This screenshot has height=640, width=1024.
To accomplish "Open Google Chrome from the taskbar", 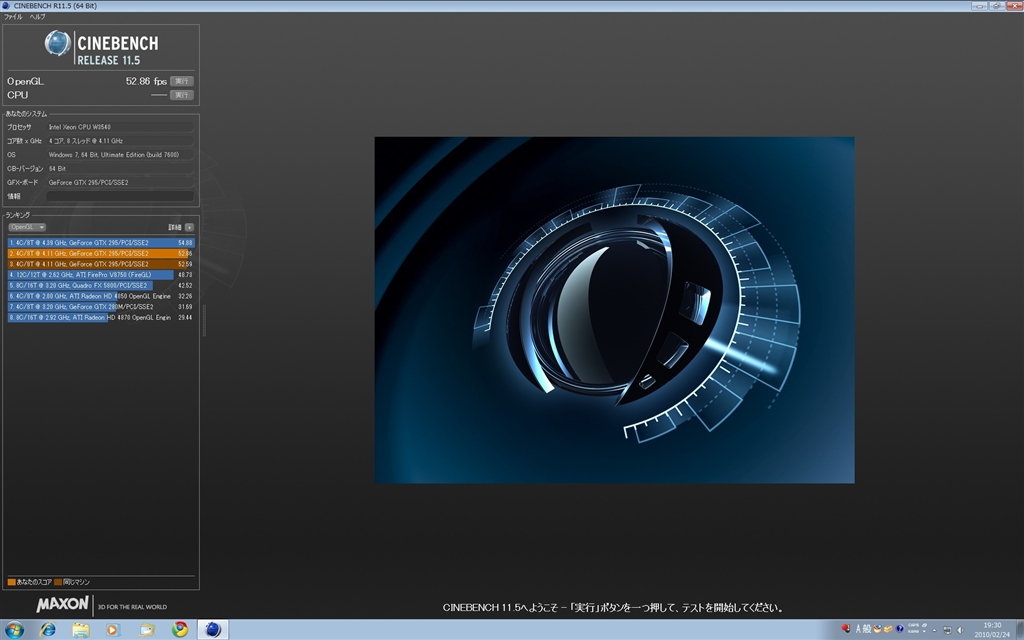I will [179, 629].
